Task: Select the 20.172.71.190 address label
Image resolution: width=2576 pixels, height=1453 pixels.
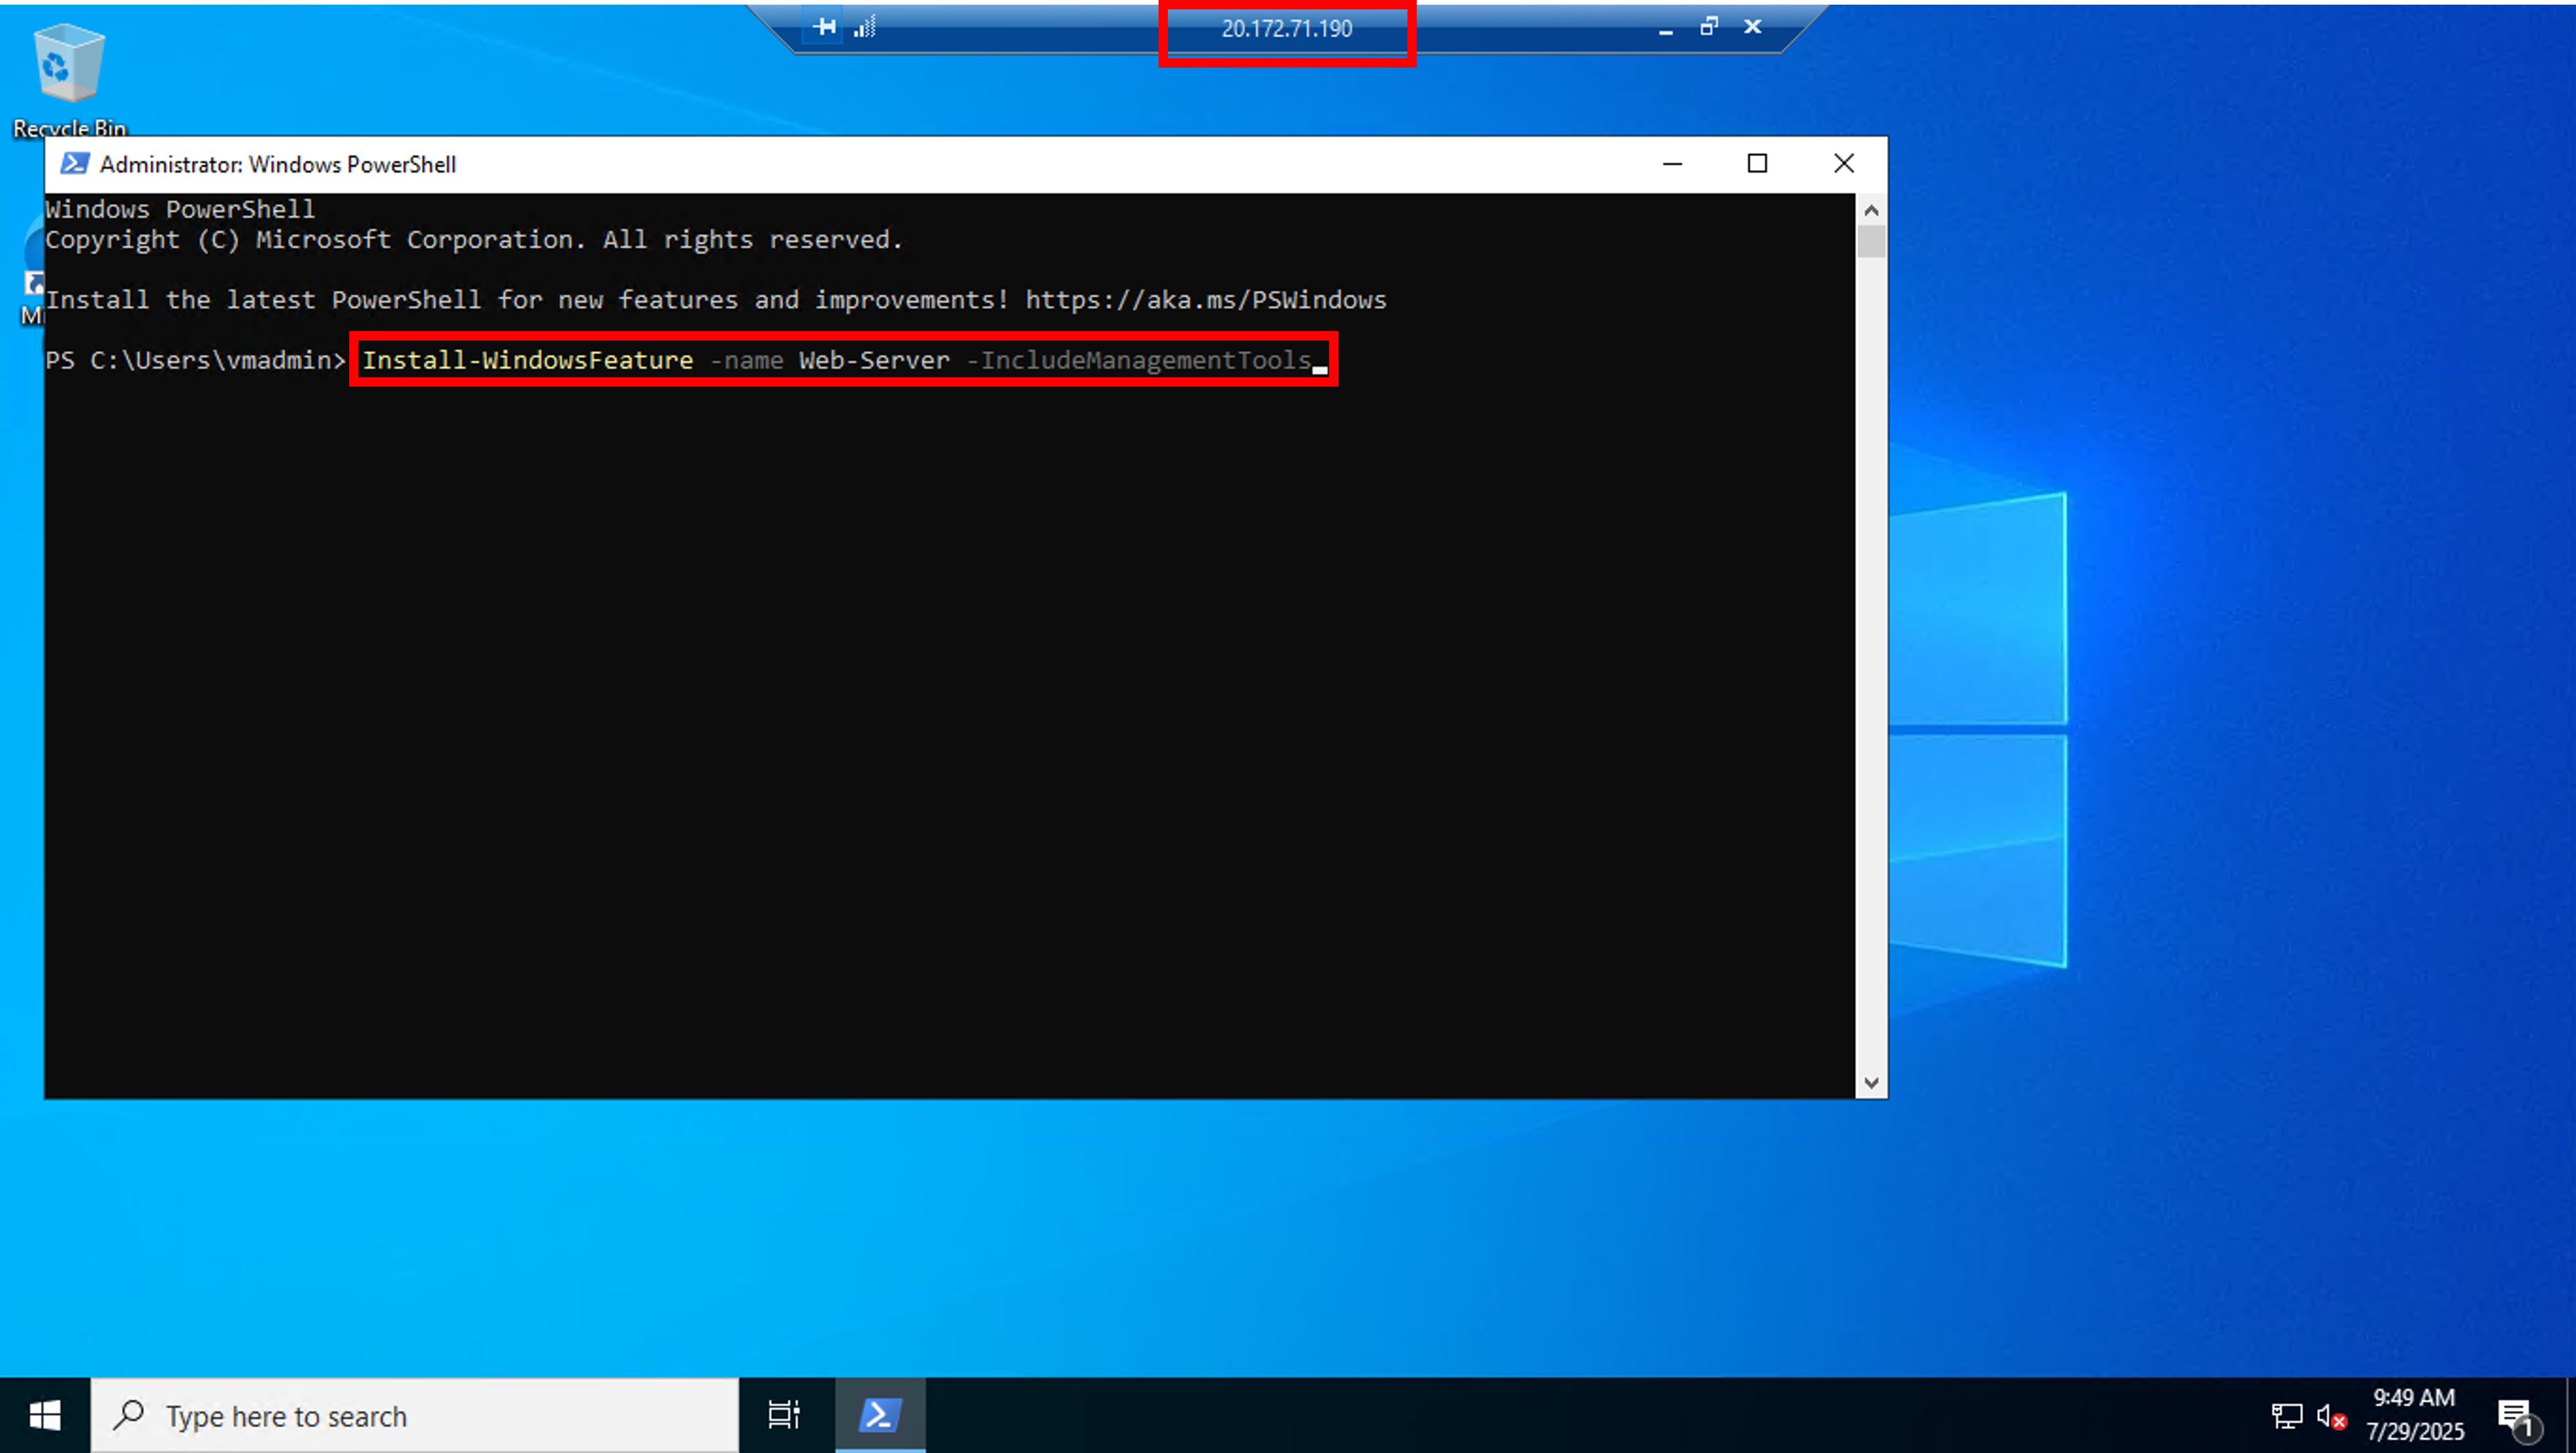Action: tap(1287, 29)
